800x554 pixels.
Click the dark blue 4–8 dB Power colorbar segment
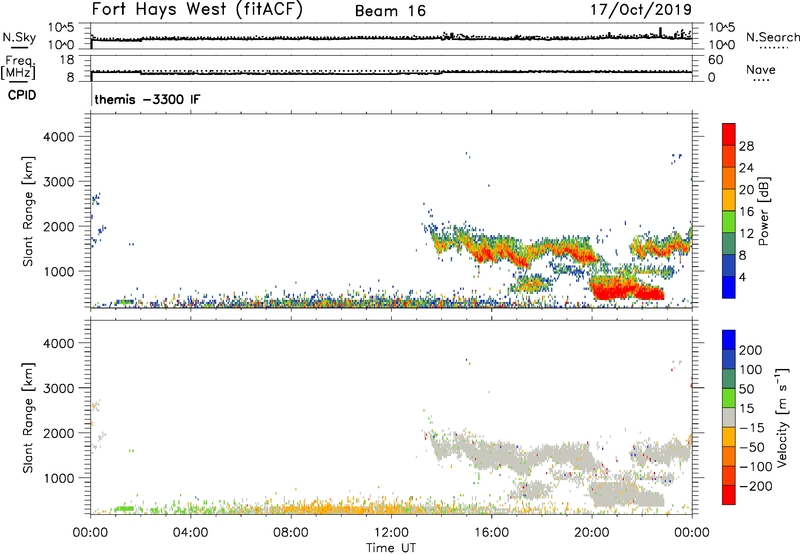(729, 265)
